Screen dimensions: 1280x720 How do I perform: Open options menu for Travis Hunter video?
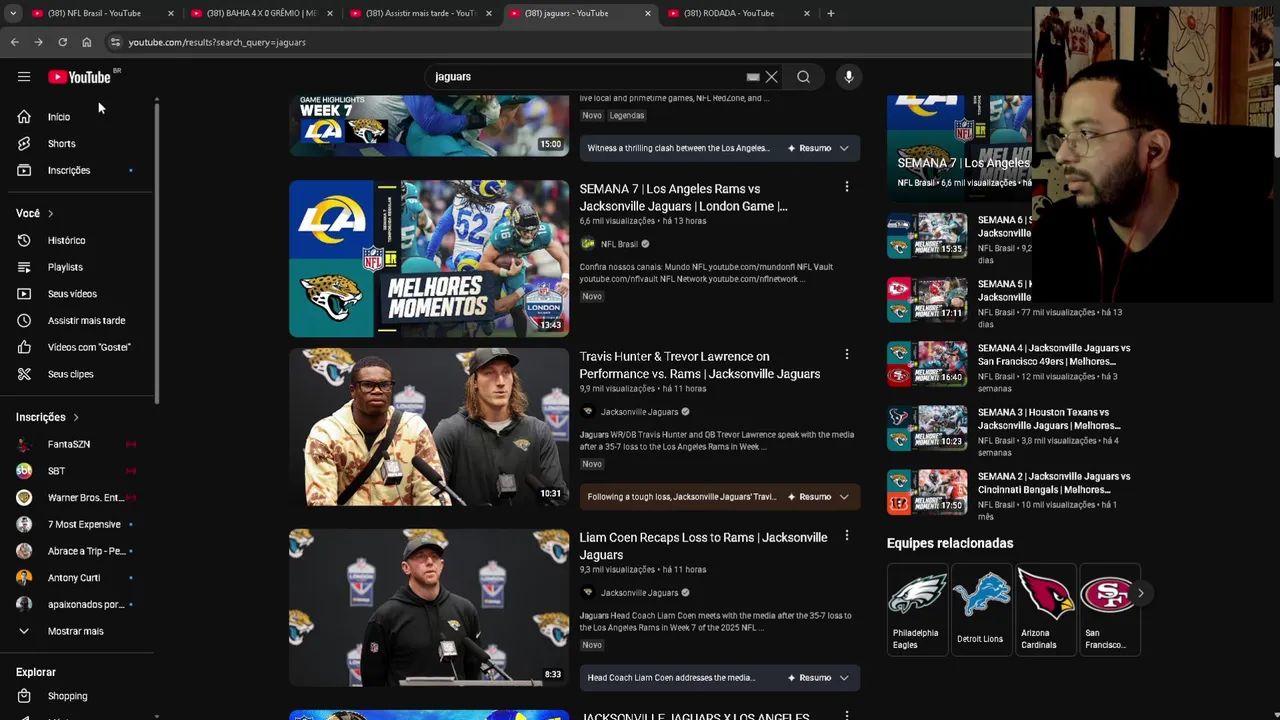tap(846, 354)
